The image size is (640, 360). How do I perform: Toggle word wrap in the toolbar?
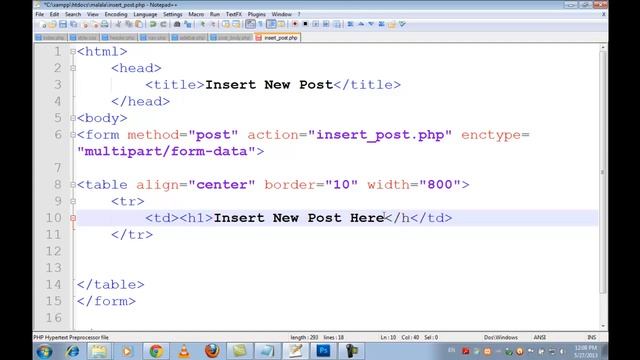point(250,24)
